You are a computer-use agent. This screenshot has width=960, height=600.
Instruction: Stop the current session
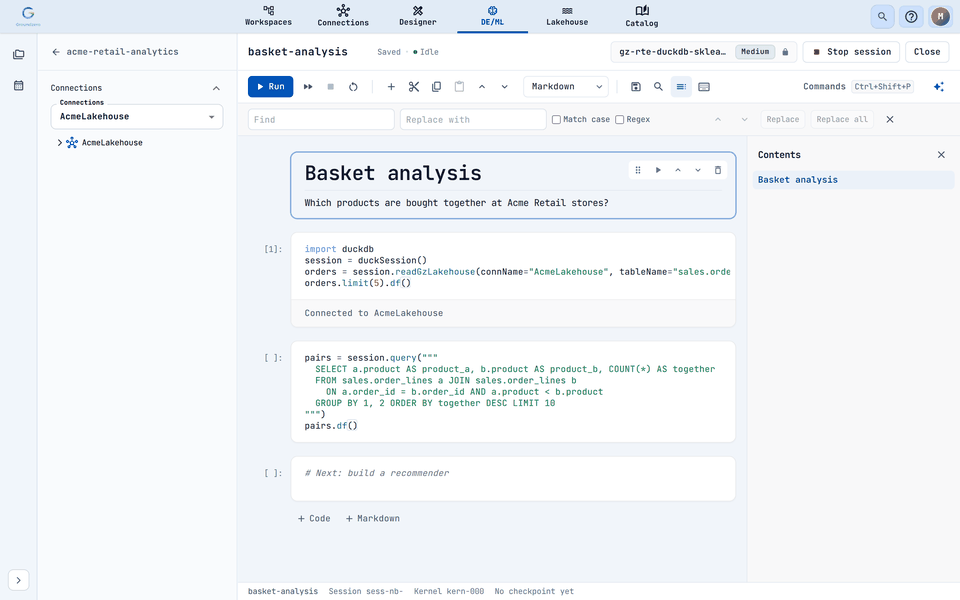[851, 52]
